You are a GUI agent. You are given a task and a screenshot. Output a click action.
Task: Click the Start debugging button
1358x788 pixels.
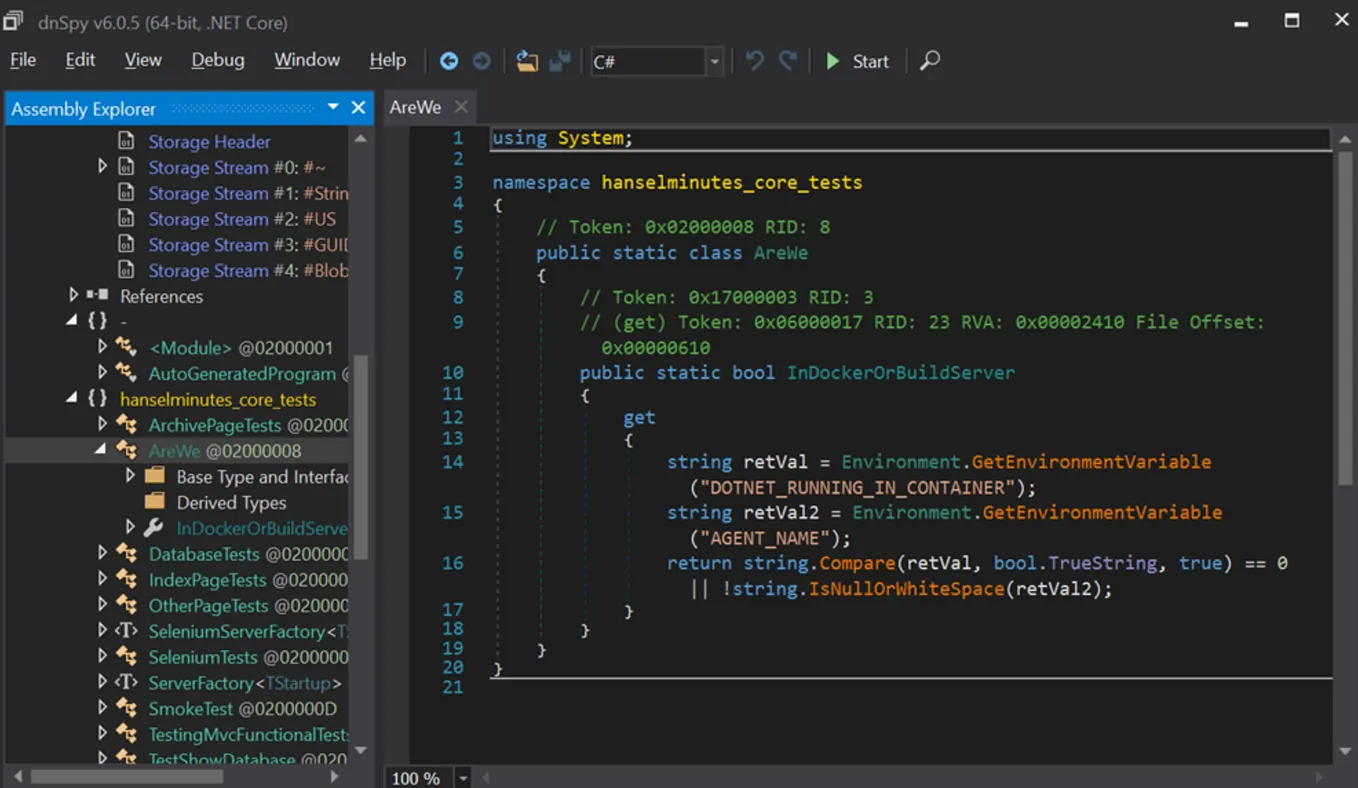click(857, 61)
